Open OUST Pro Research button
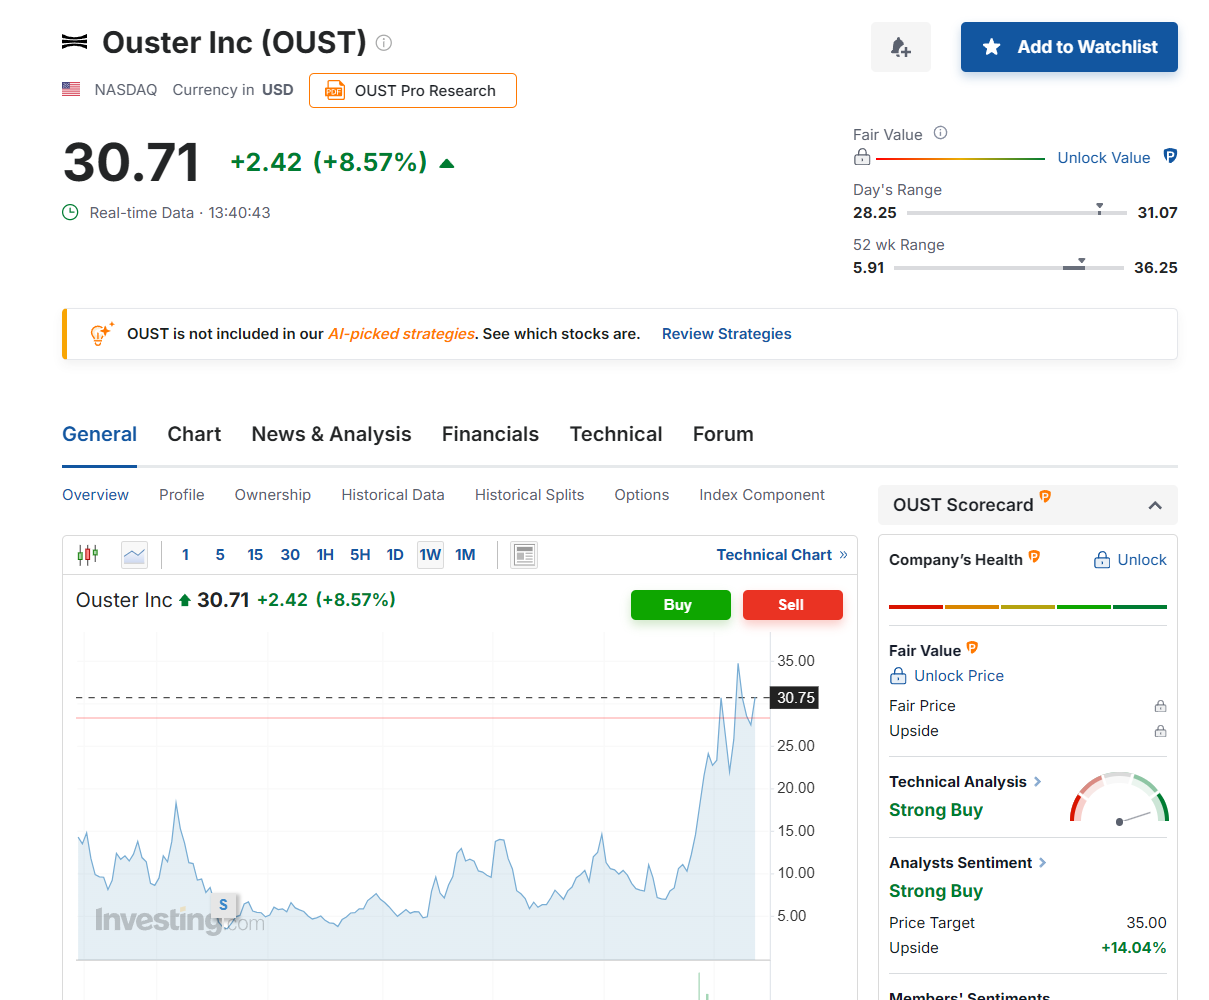Viewport: 1209px width, 1000px height. click(413, 90)
